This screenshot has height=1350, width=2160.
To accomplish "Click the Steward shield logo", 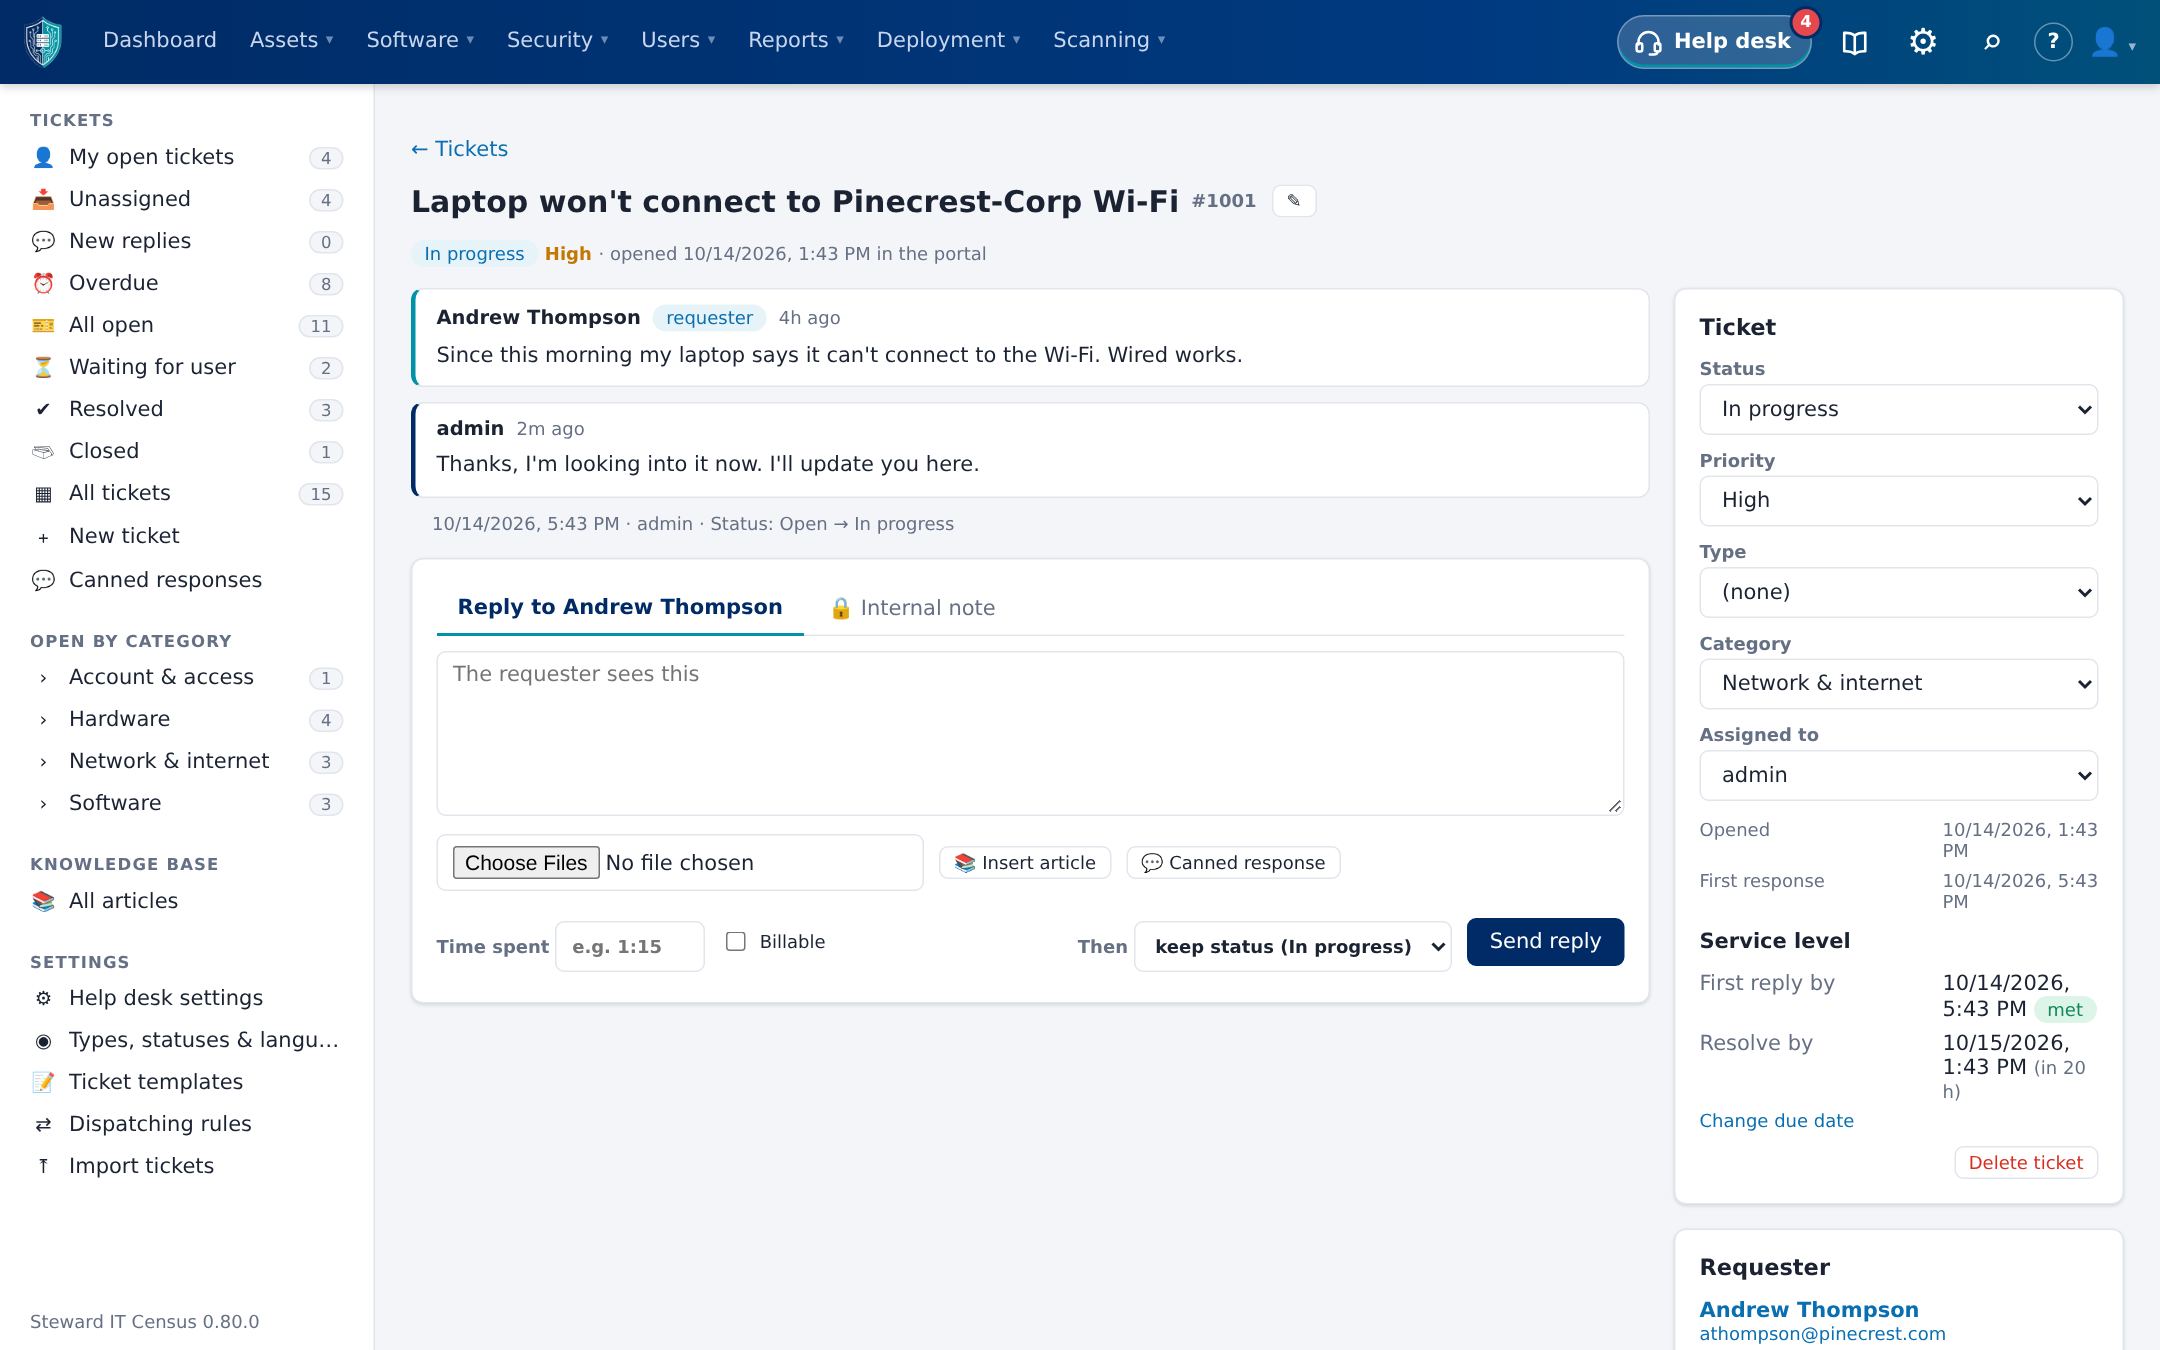I will pos(43,42).
